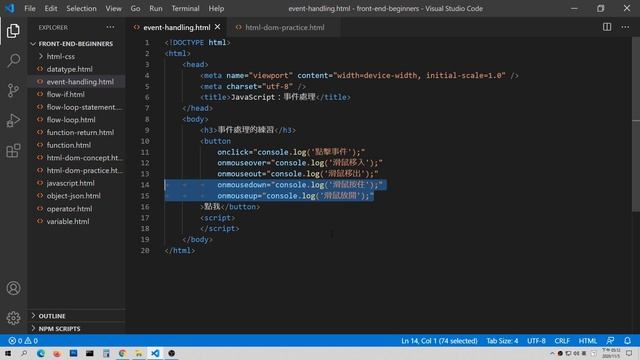
Task: Change HTML language mode
Action: [x=587, y=340]
